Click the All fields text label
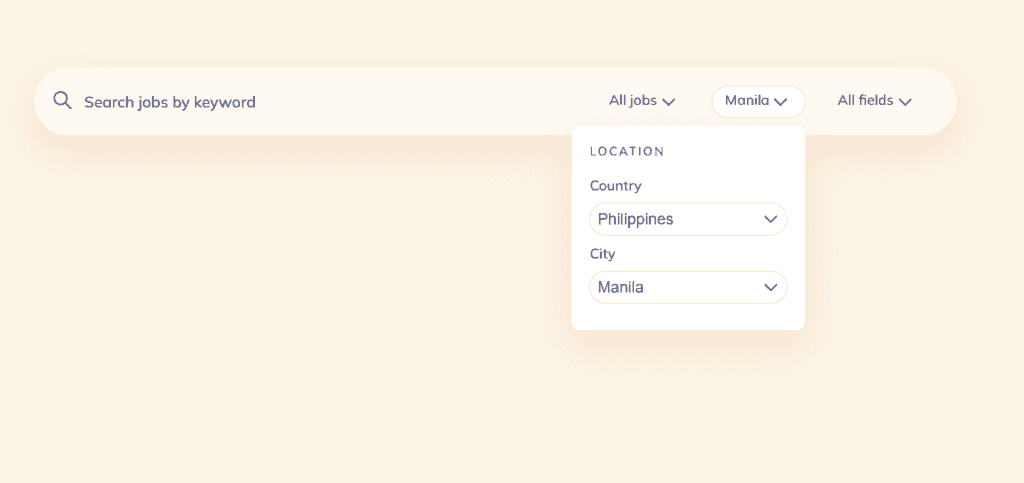Viewport: 1024px width, 483px height. (865, 101)
